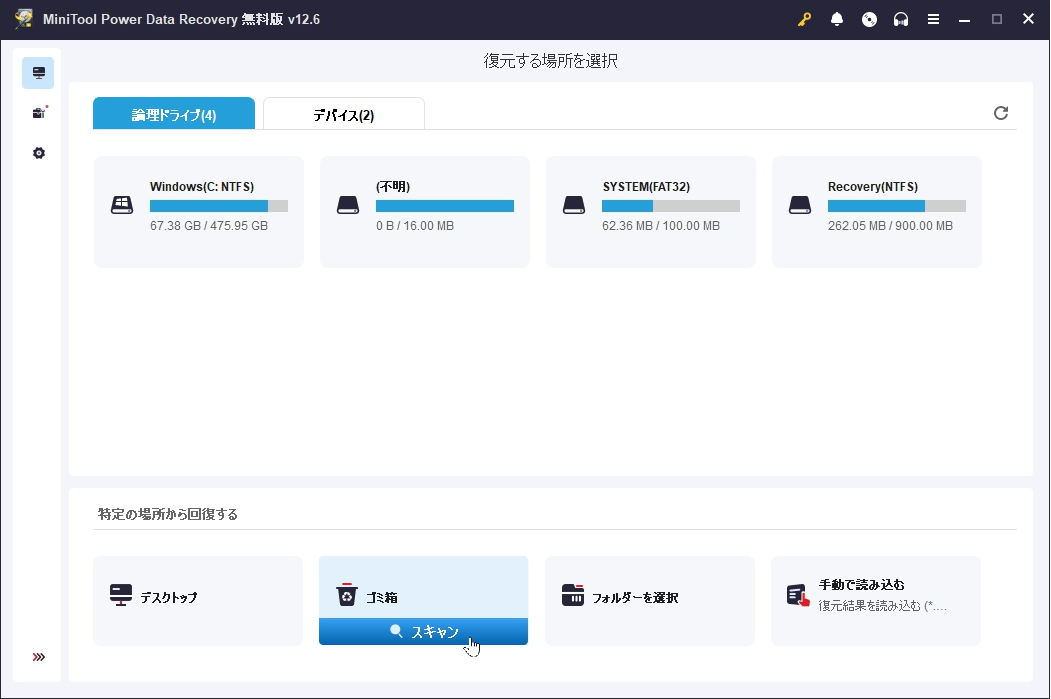Image resolution: width=1051 pixels, height=699 pixels.
Task: Click the Recovery(NTFS) disk icon
Action: 800,205
